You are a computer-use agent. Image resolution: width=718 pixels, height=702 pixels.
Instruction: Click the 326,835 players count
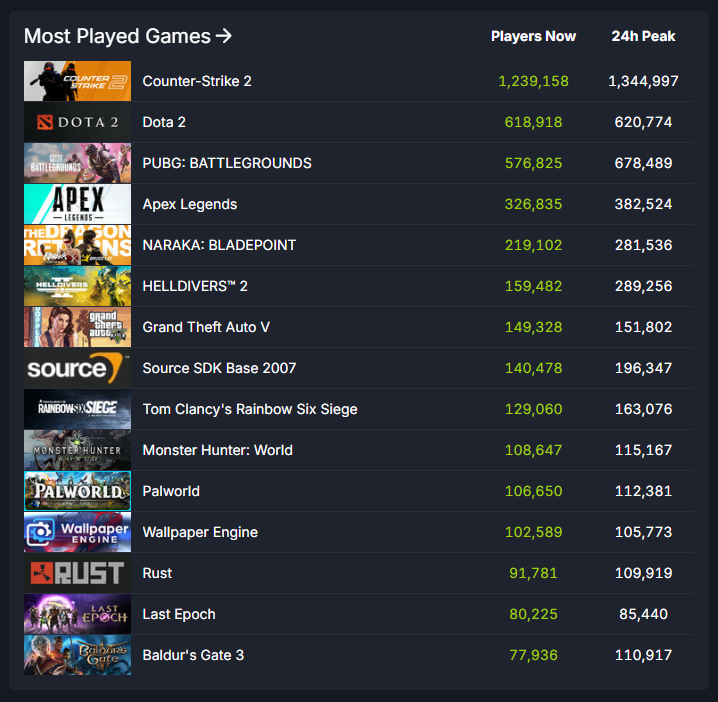click(533, 204)
